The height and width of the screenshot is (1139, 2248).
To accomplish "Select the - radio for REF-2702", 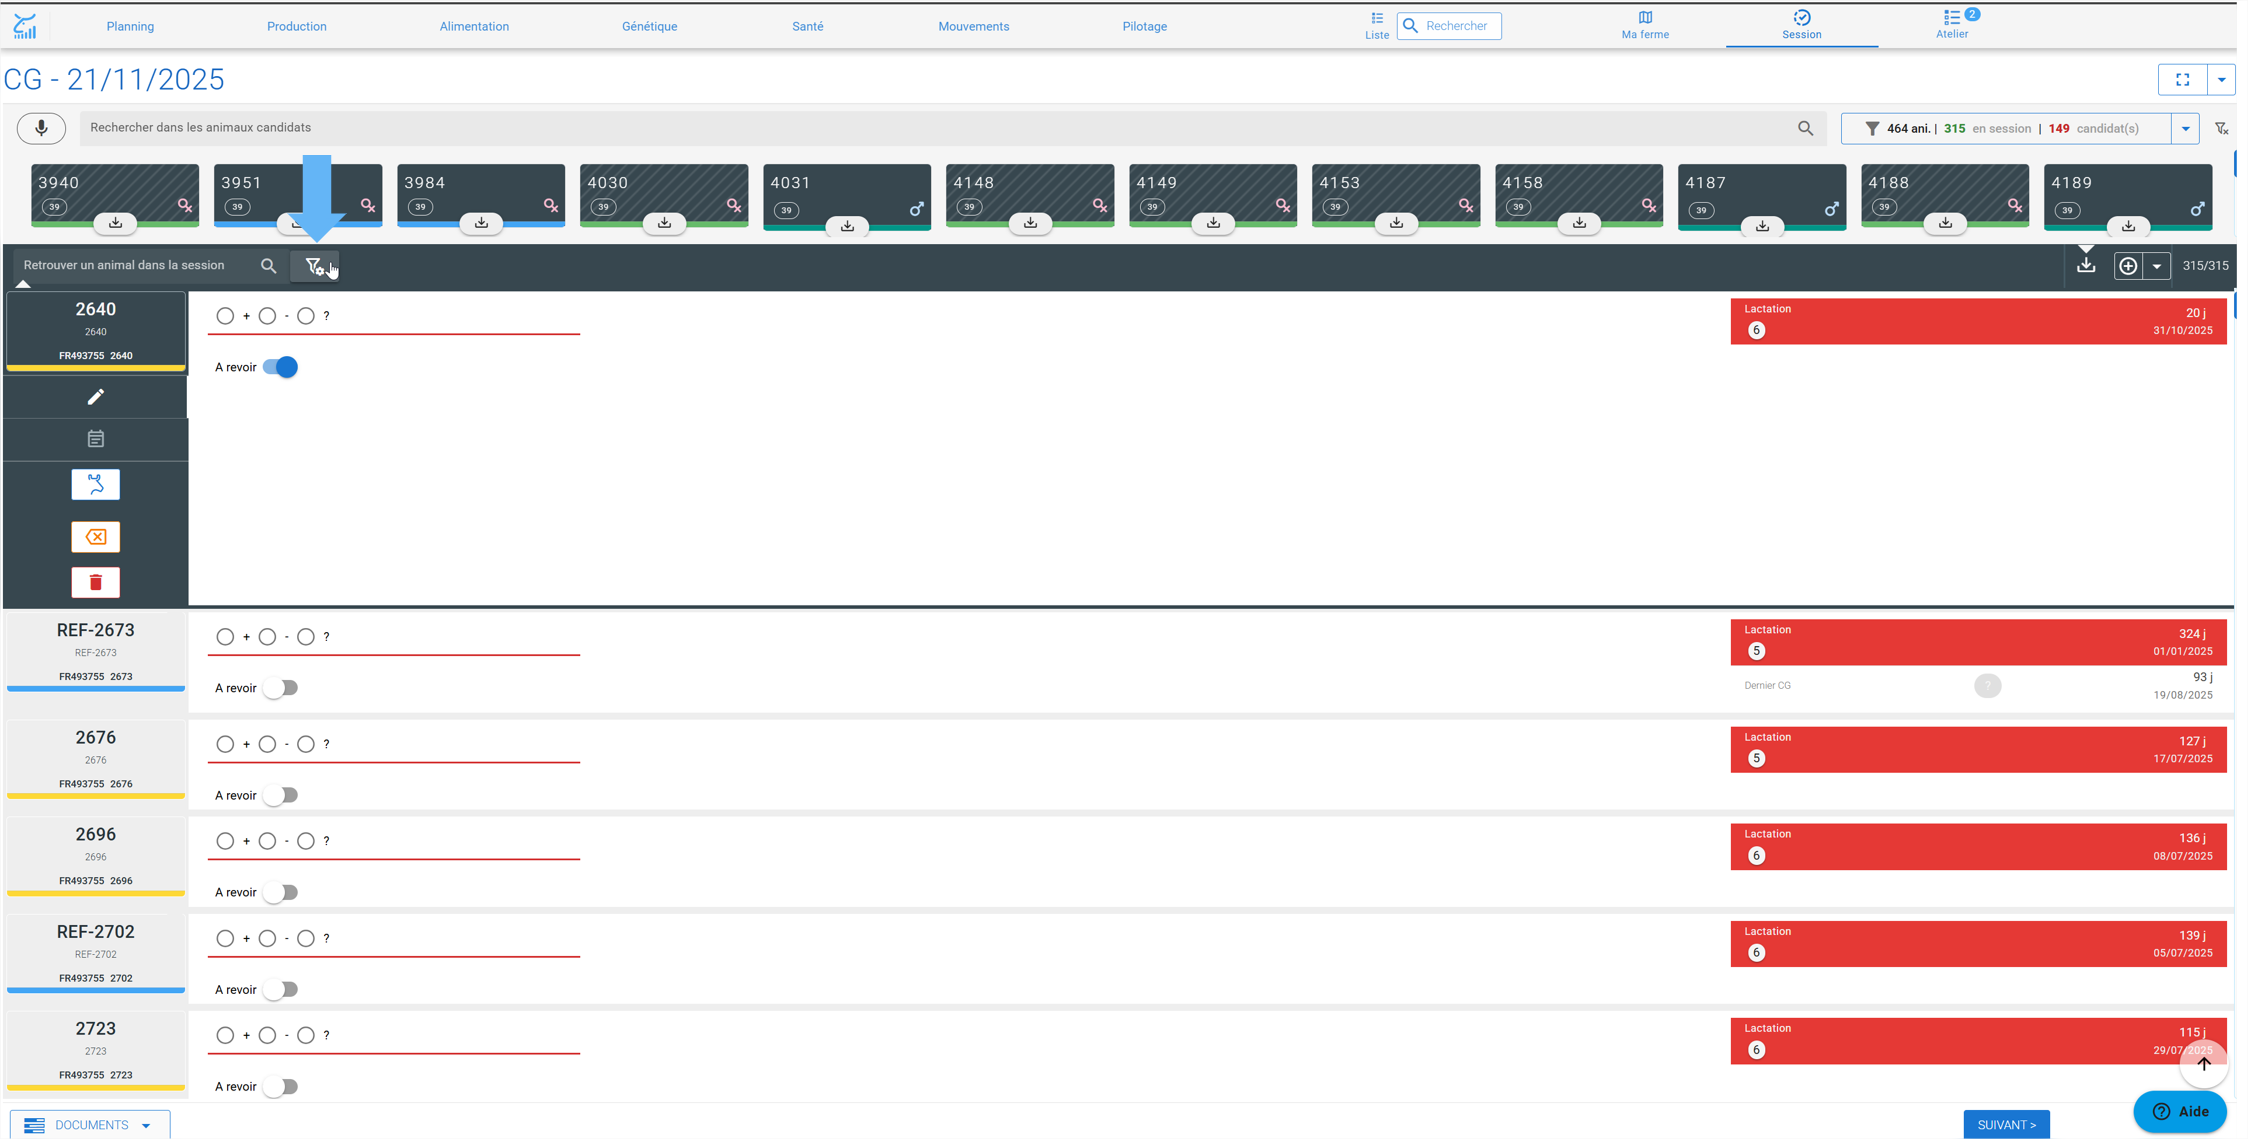I will point(267,939).
